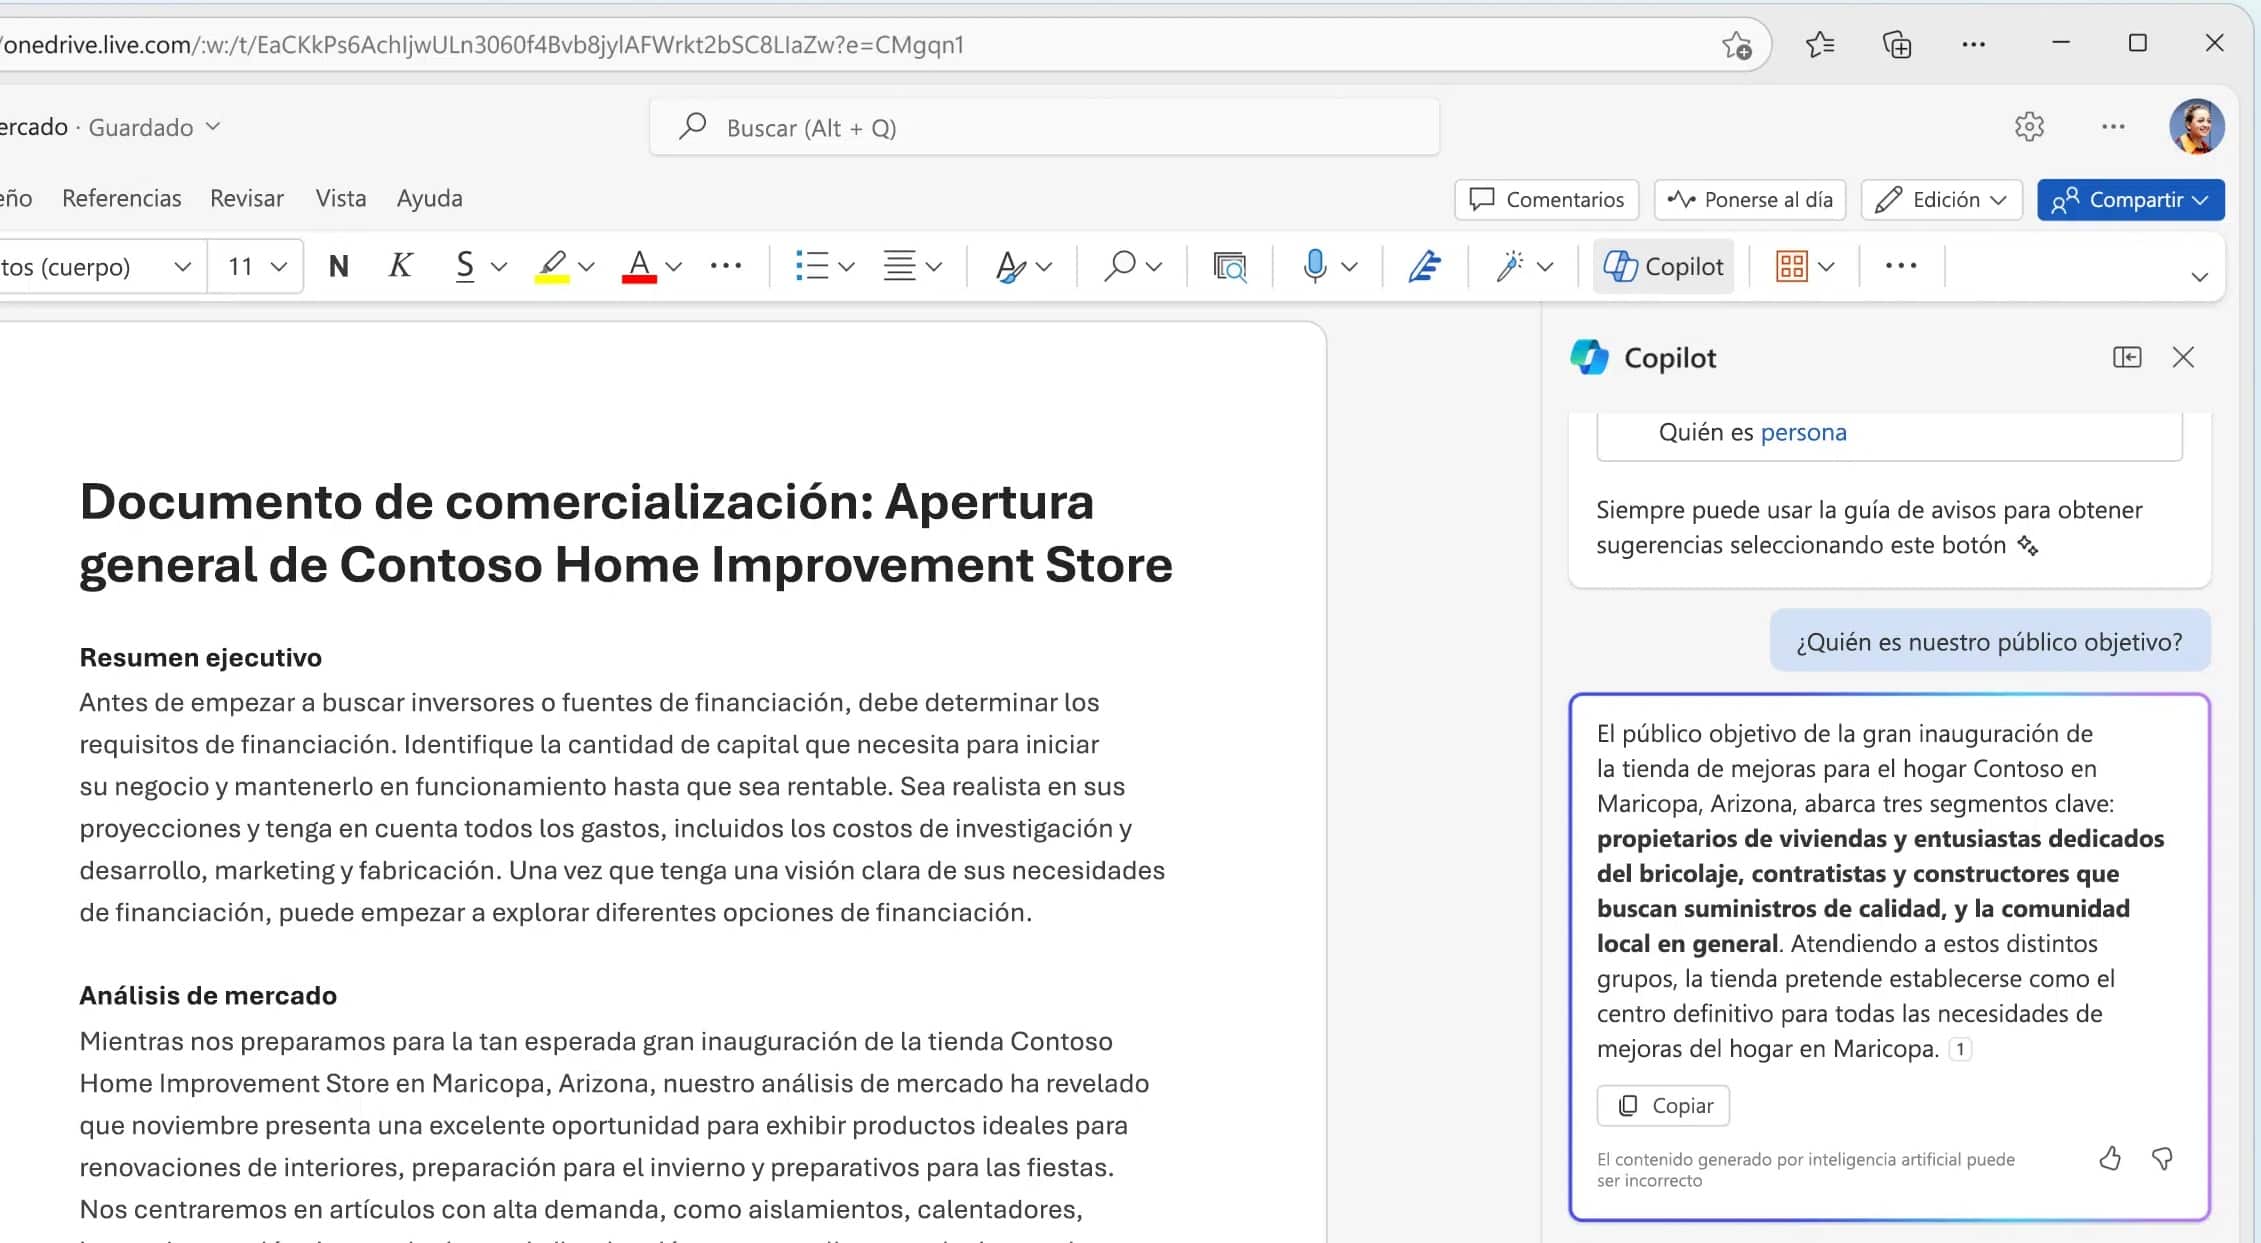Toggle bold formatting (N)
The height and width of the screenshot is (1243, 2261).
click(x=339, y=266)
